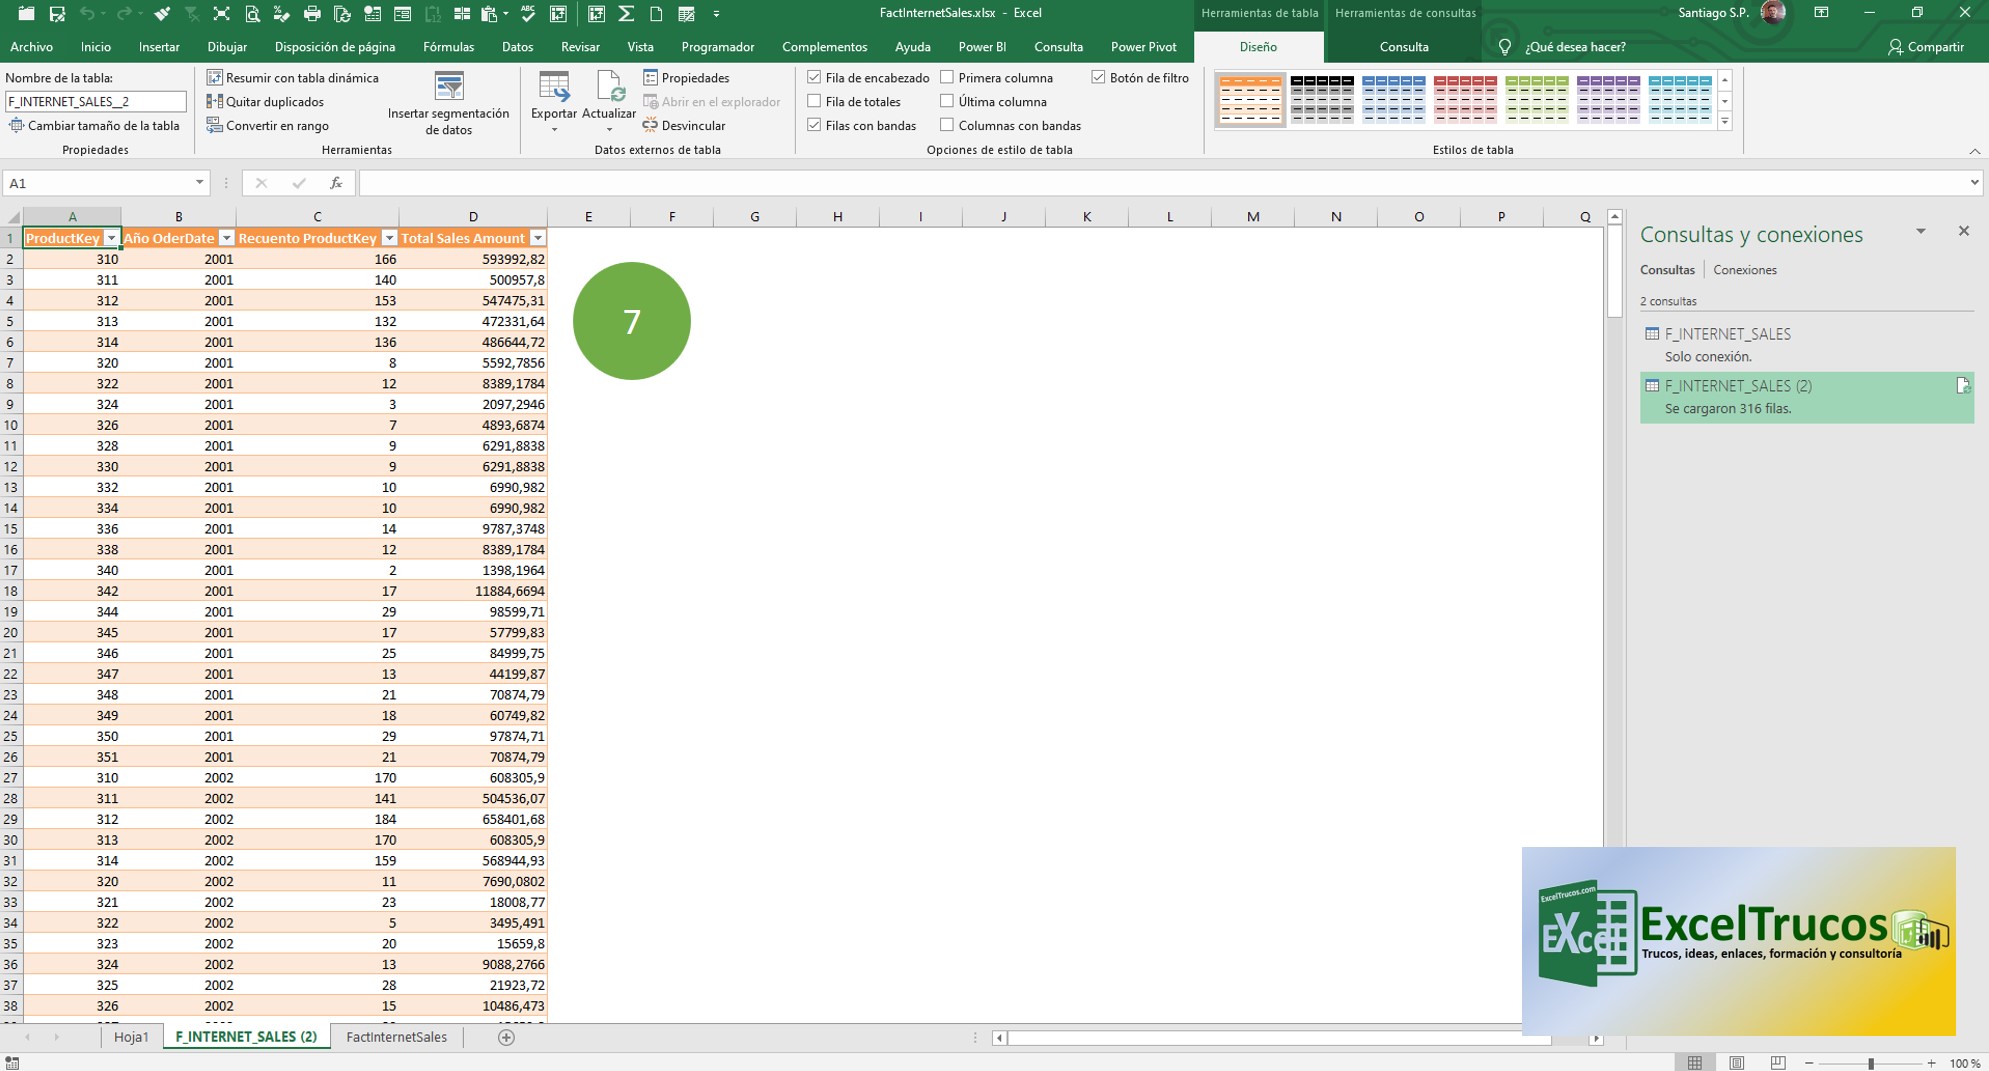
Task: Click the table name input field
Action: [95, 102]
